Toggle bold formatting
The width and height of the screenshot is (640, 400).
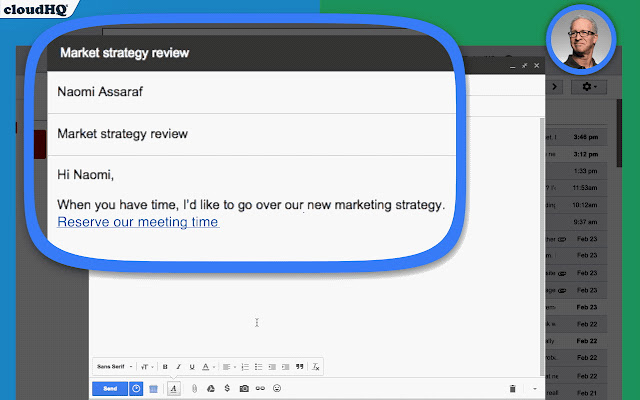[x=165, y=367]
